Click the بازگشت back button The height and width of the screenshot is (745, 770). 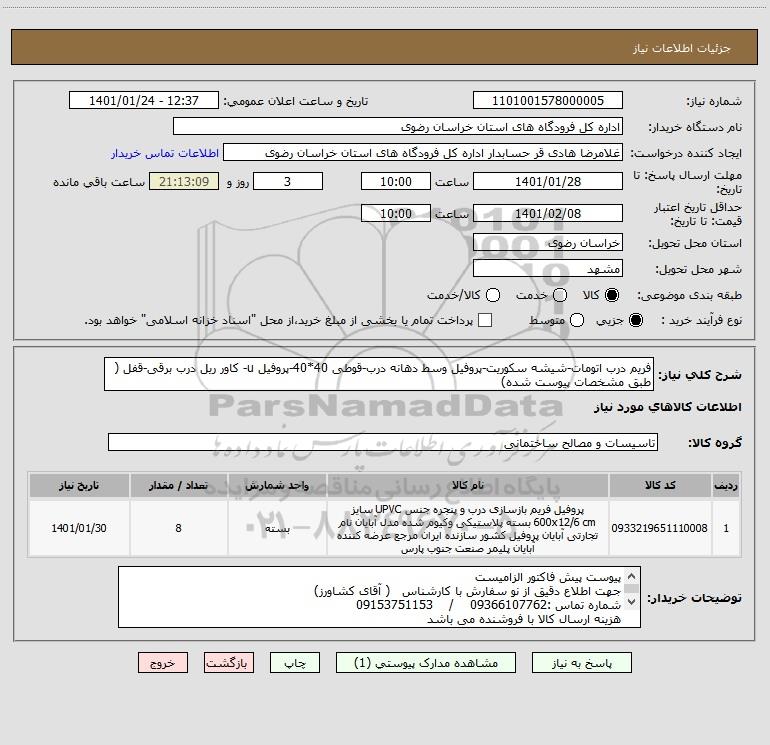click(229, 663)
